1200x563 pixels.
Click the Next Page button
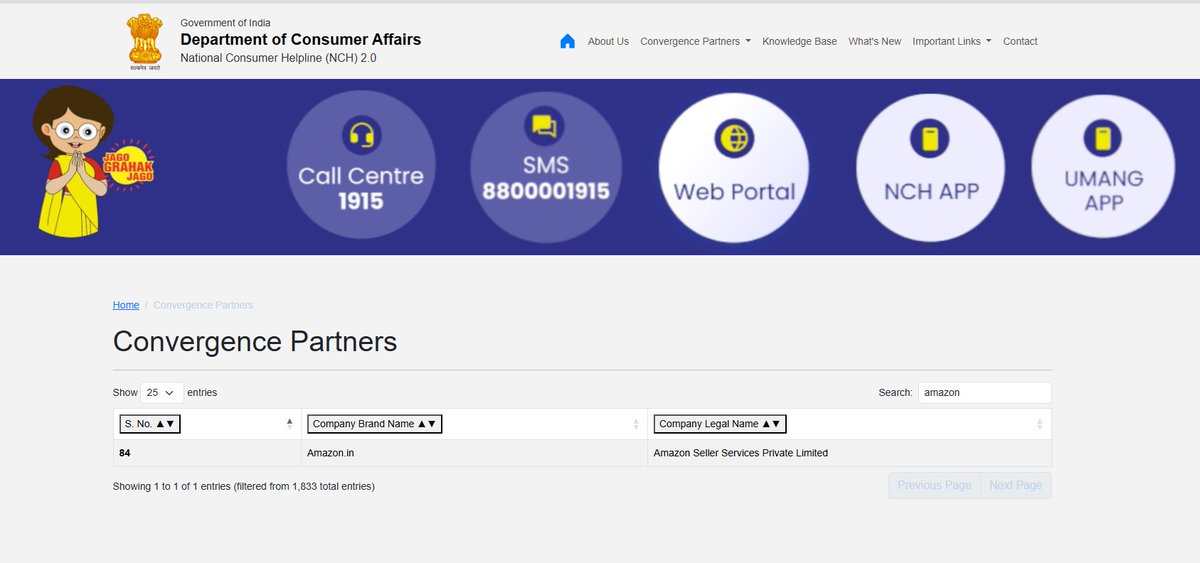[x=1015, y=485]
